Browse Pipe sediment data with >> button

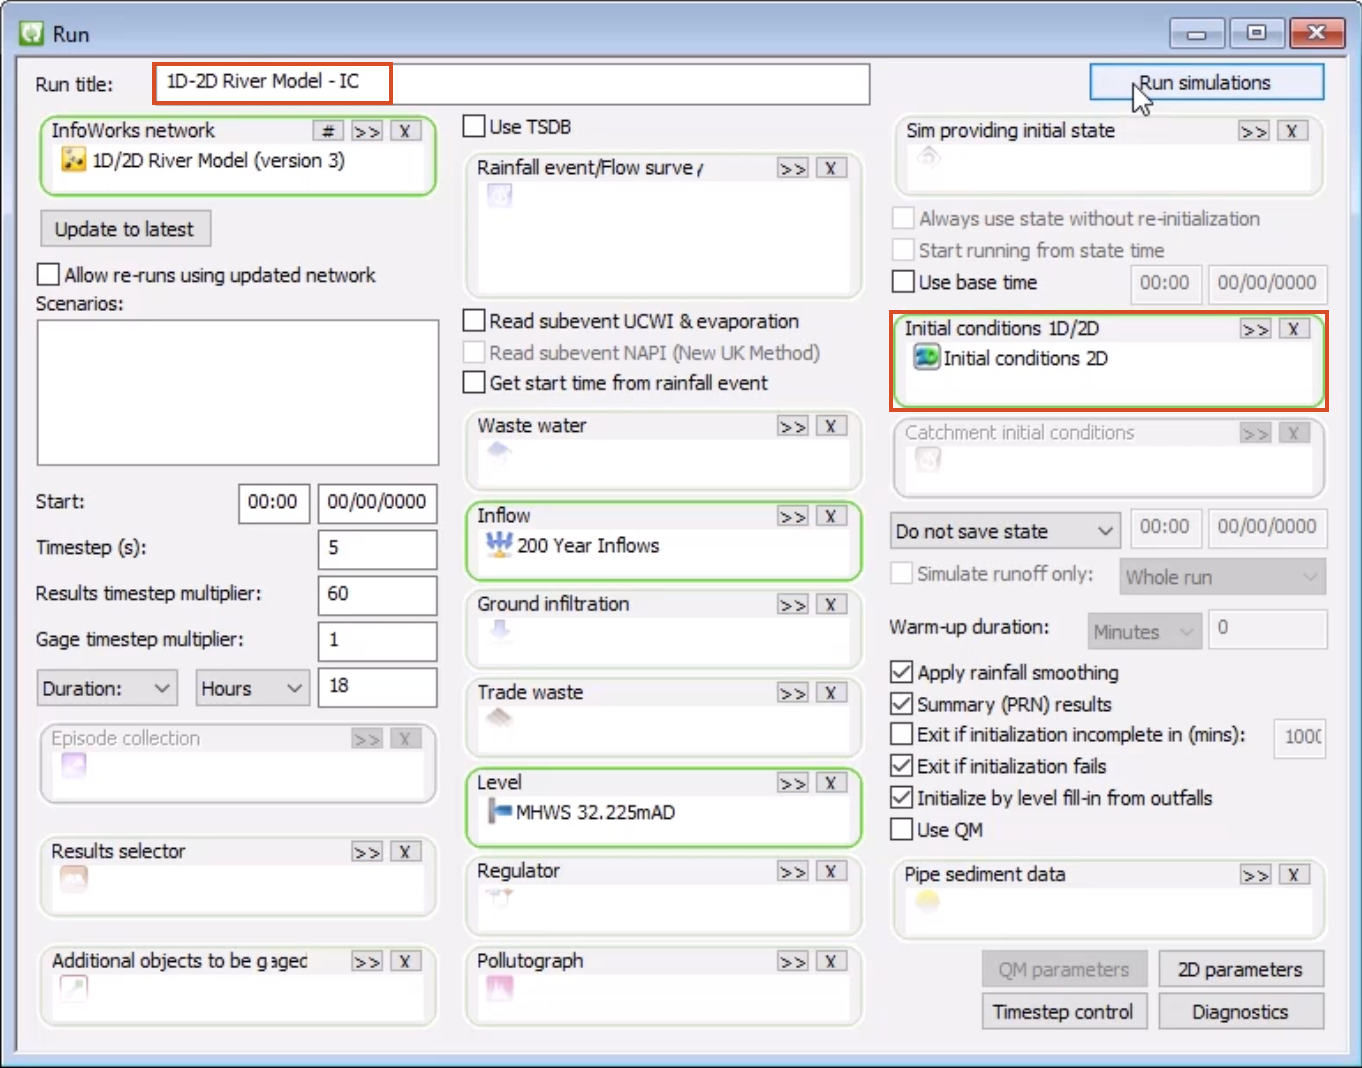(1256, 875)
